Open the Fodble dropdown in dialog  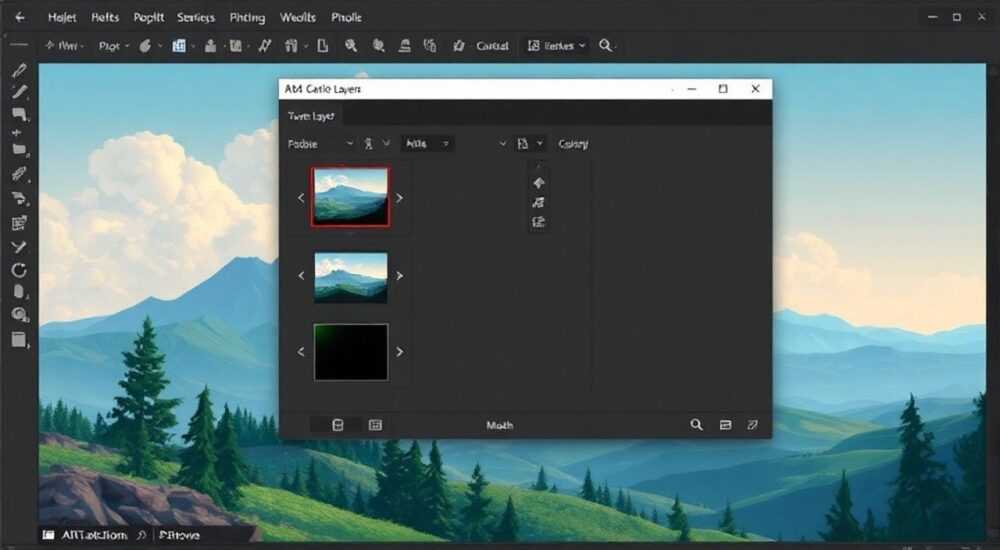(x=320, y=144)
